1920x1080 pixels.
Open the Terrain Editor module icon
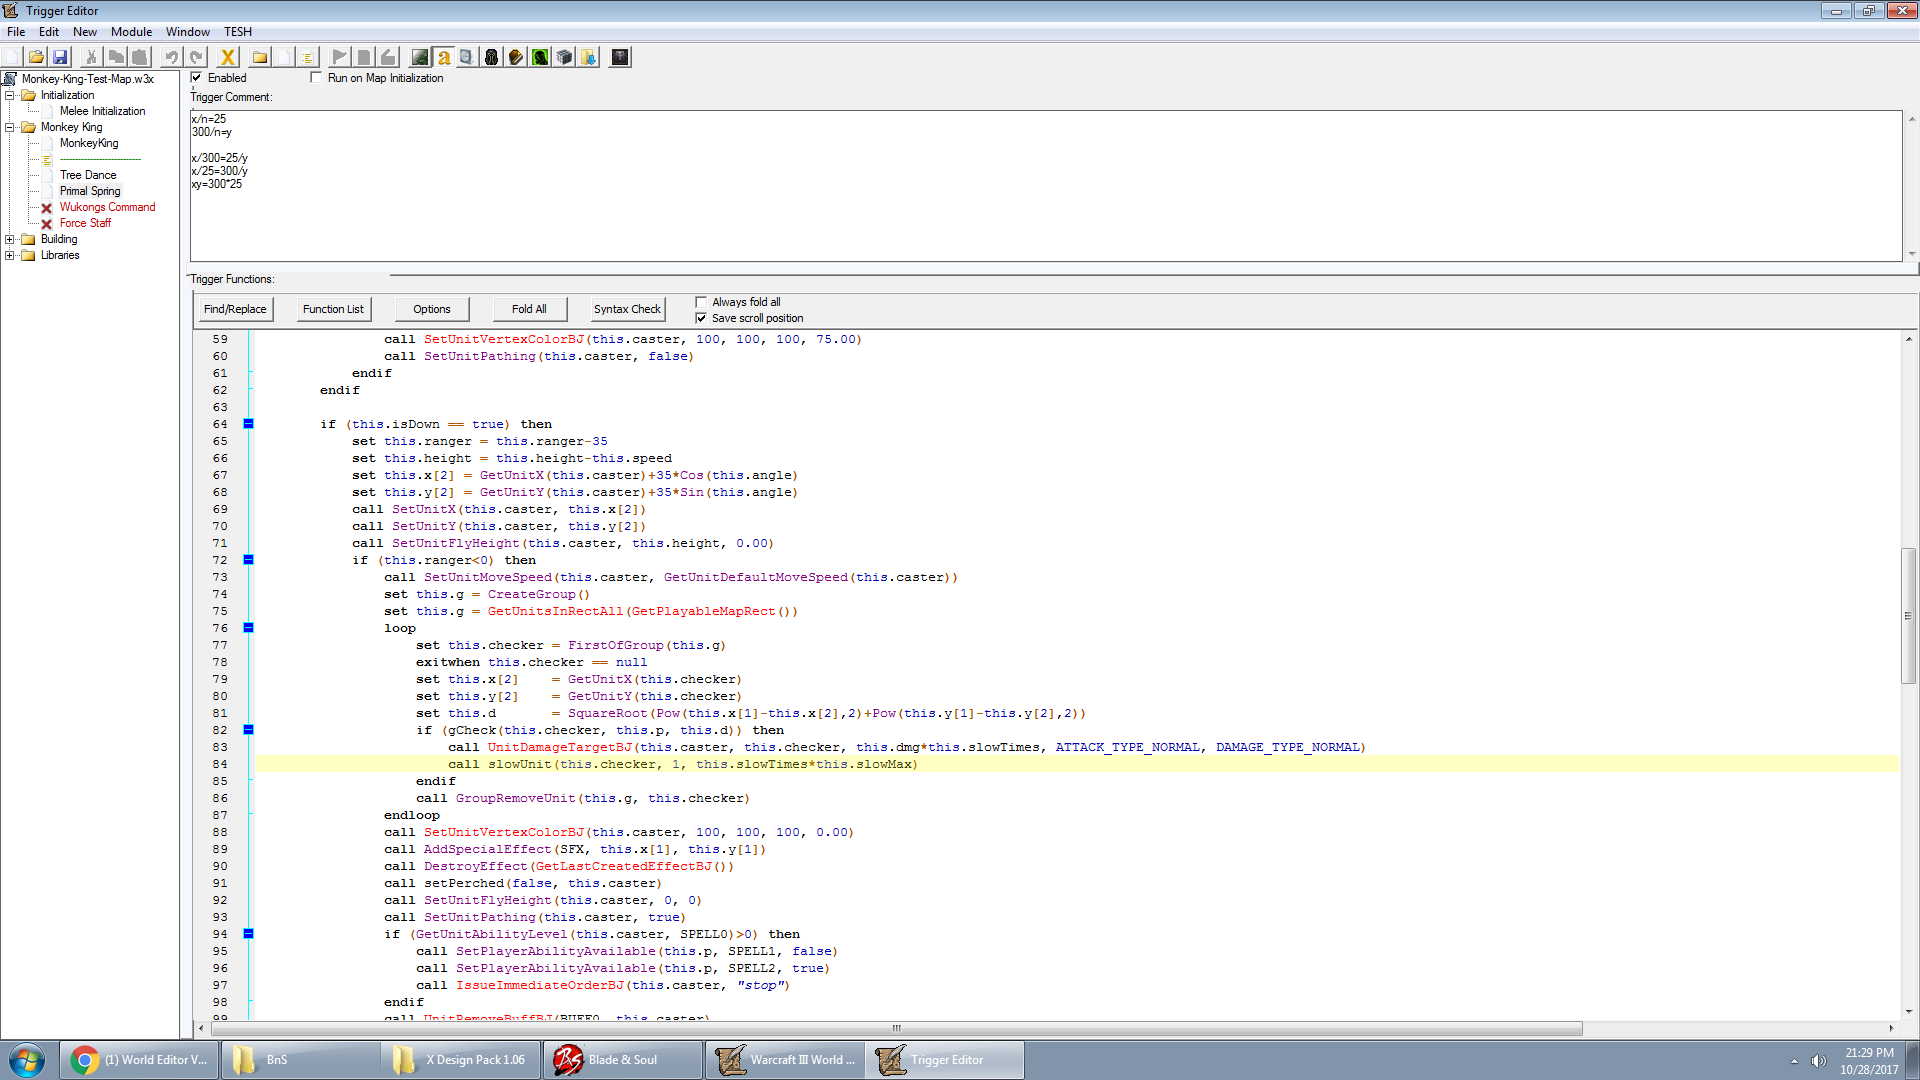click(420, 57)
